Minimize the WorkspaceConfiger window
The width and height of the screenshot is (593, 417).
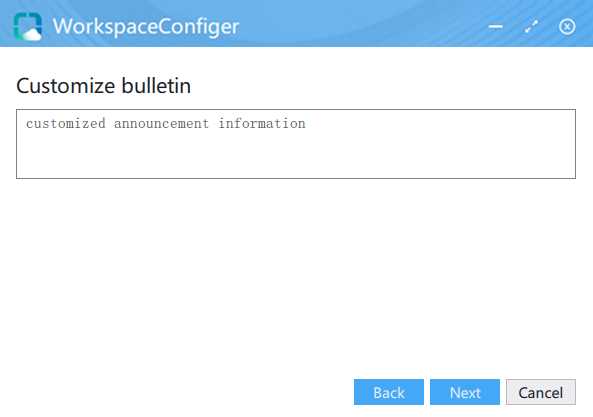(x=495, y=26)
